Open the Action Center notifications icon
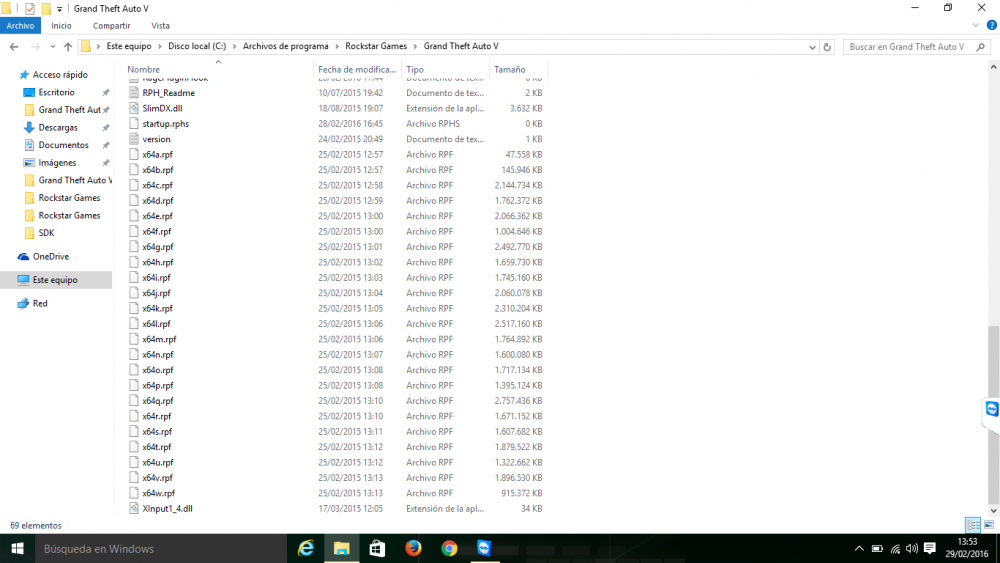The height and width of the screenshot is (563, 1000). tap(930, 548)
